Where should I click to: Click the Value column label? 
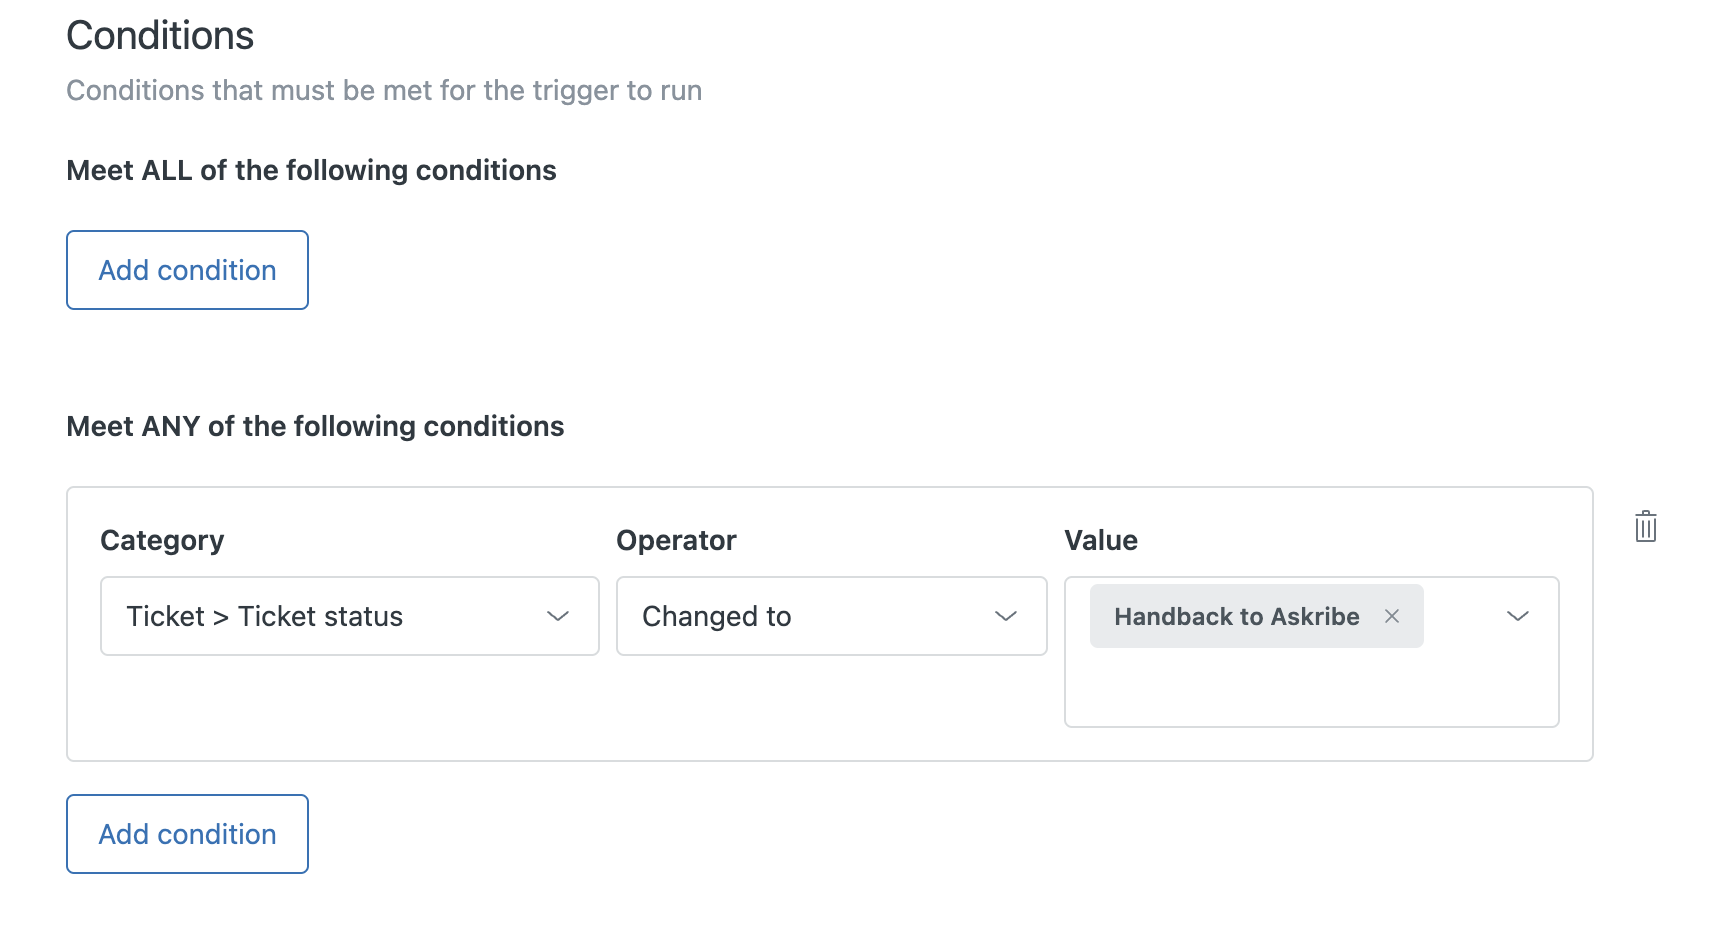pyautogui.click(x=1100, y=540)
